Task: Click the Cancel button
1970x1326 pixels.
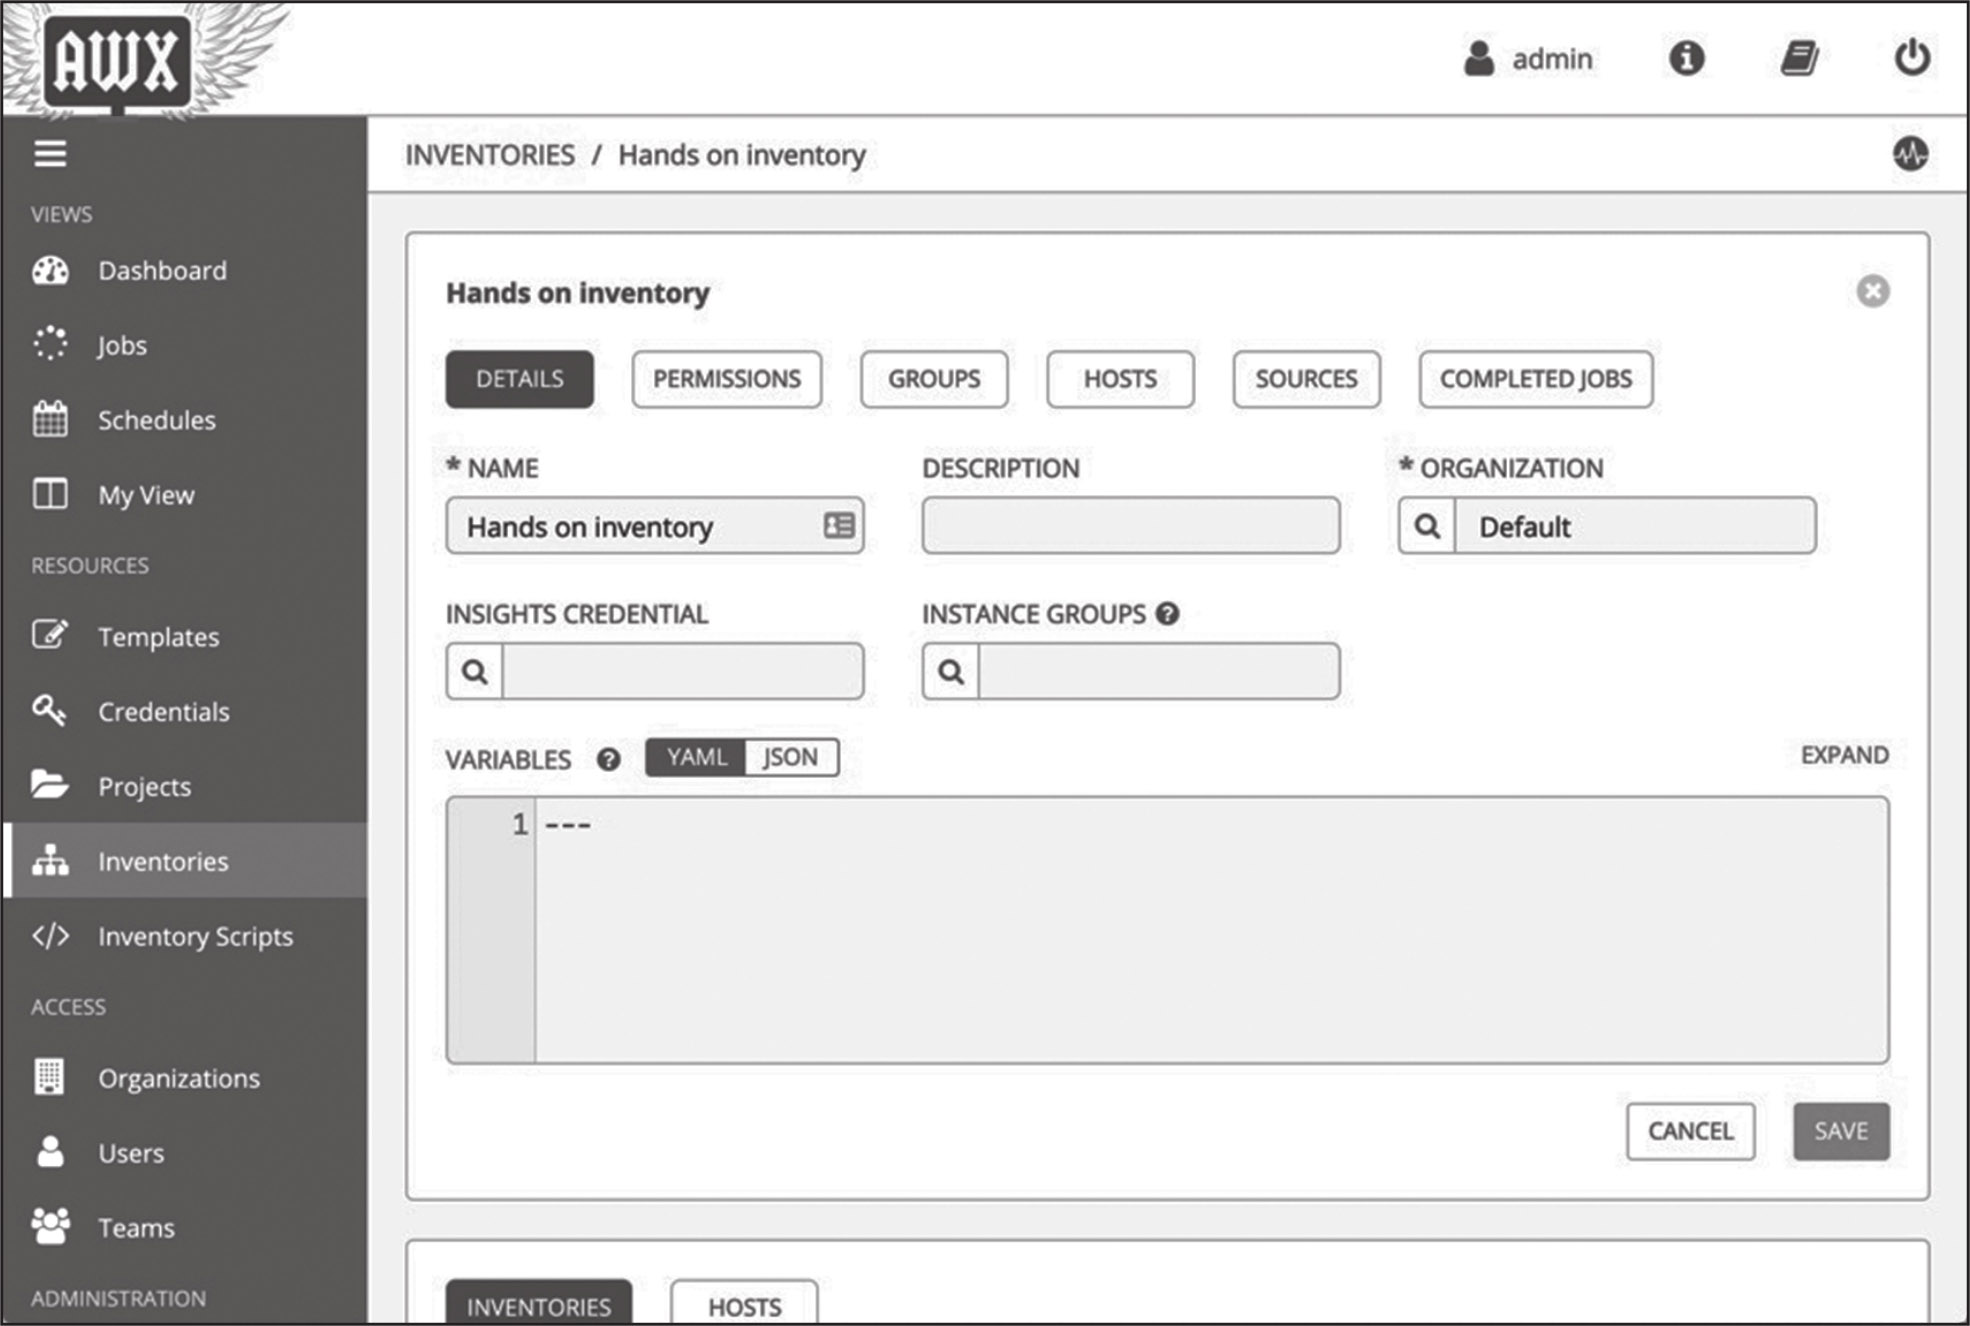Action: pos(1690,1131)
